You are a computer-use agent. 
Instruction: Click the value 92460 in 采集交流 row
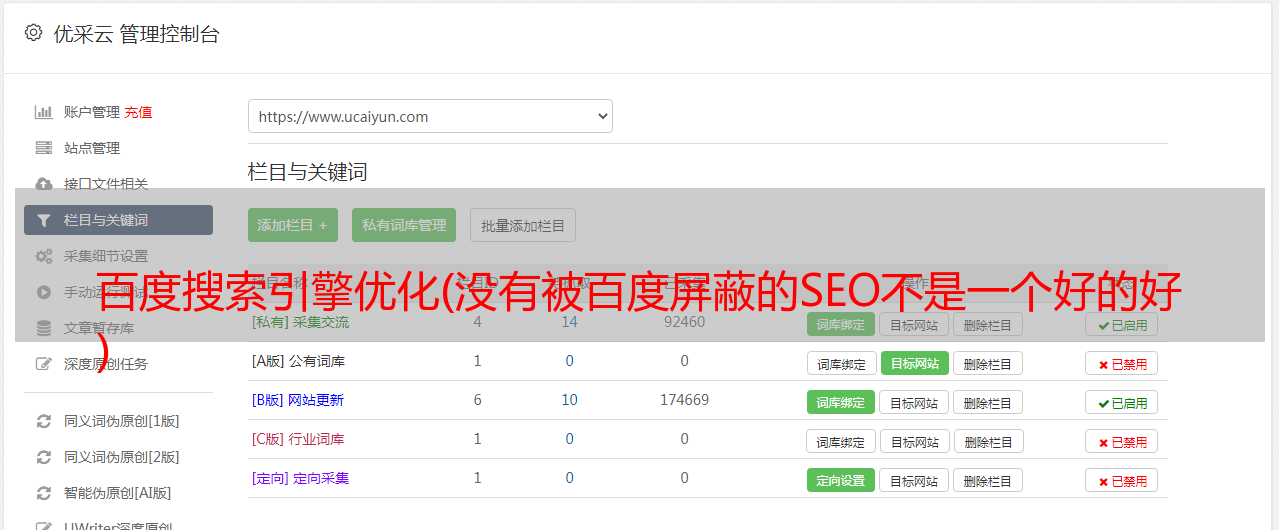coord(684,322)
